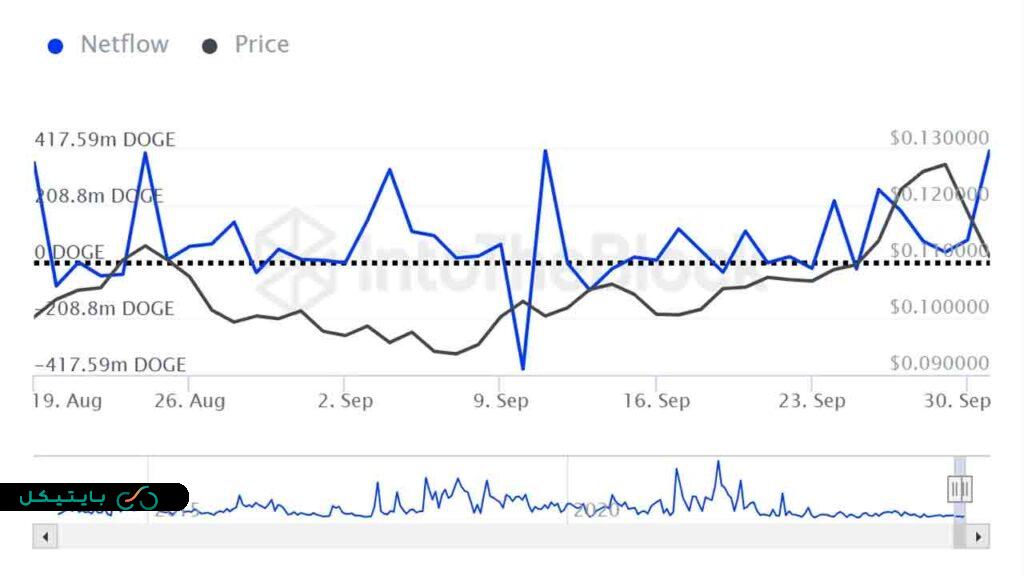This screenshot has width=1024, height=576.
Task: Toggle the Price series legend dot
Action: pos(210,46)
